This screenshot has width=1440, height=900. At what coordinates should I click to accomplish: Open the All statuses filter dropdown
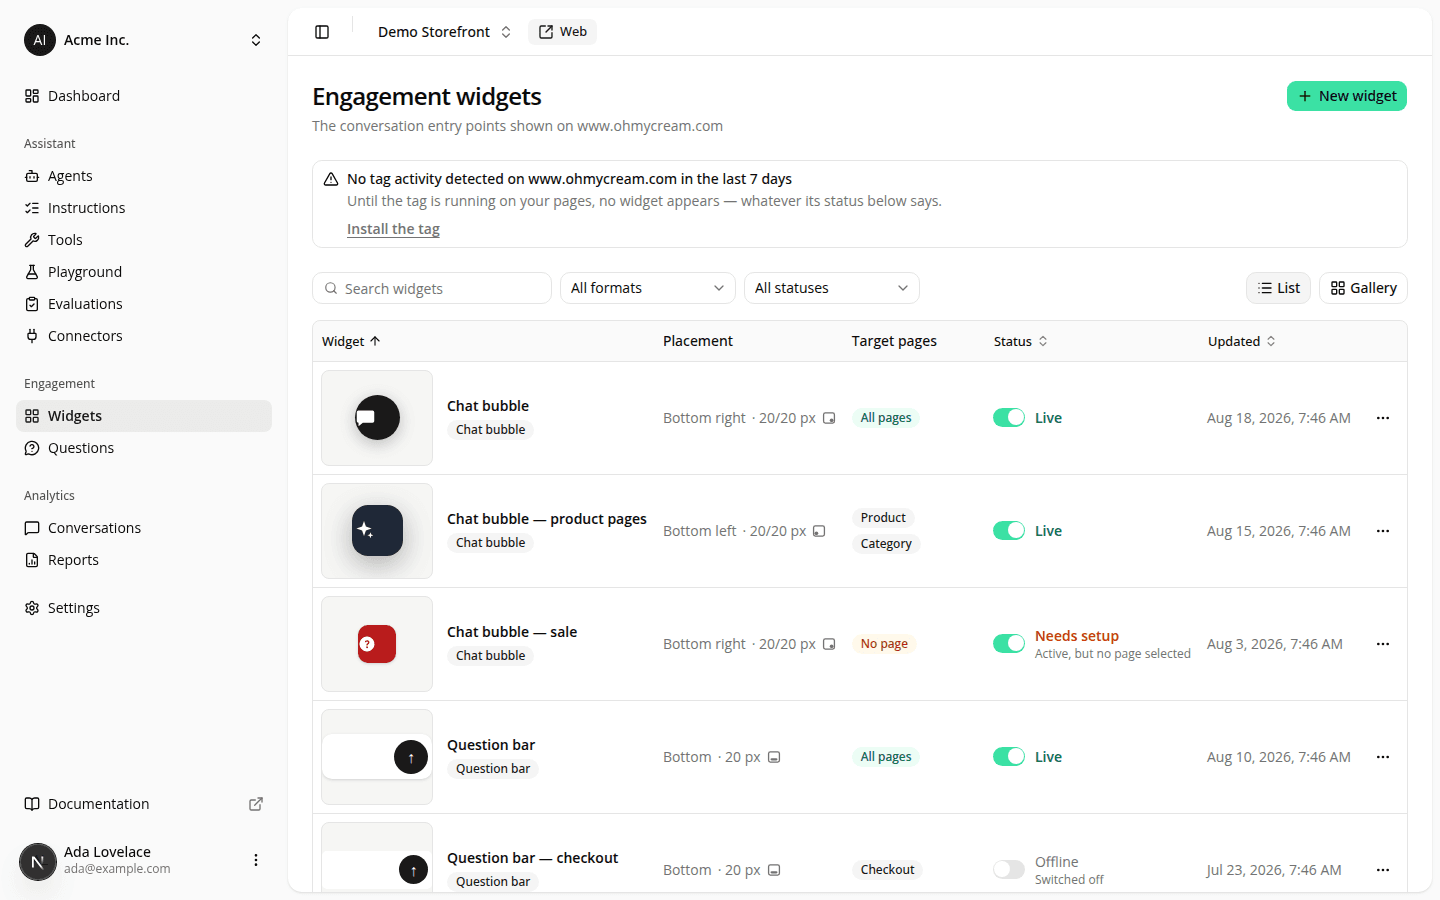click(832, 288)
